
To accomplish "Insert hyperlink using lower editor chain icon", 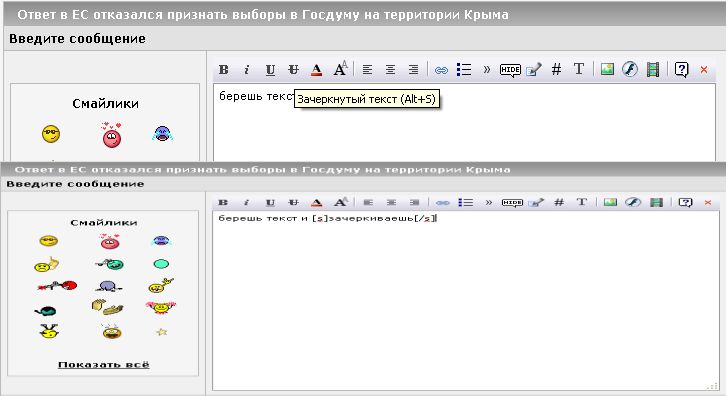I will [443, 203].
